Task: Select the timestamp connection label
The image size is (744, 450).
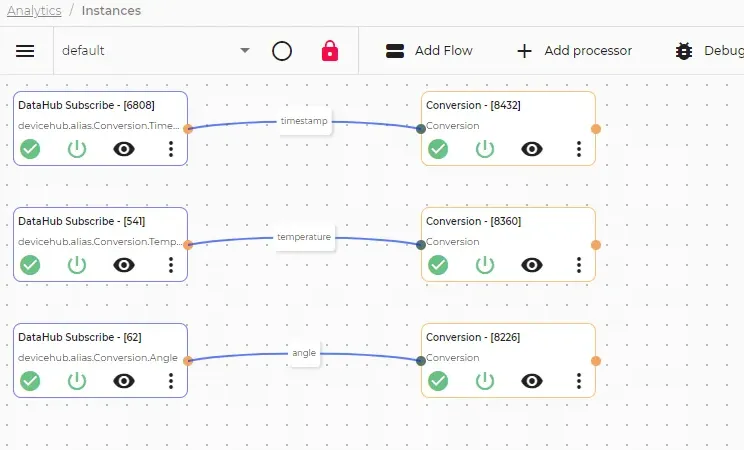Action: pos(304,121)
